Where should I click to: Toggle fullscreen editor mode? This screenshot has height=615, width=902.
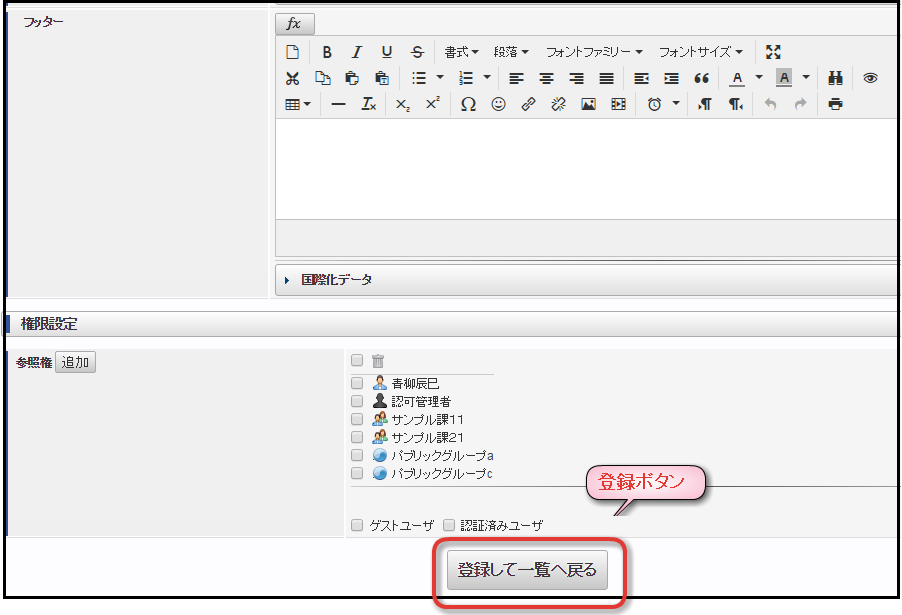773,52
